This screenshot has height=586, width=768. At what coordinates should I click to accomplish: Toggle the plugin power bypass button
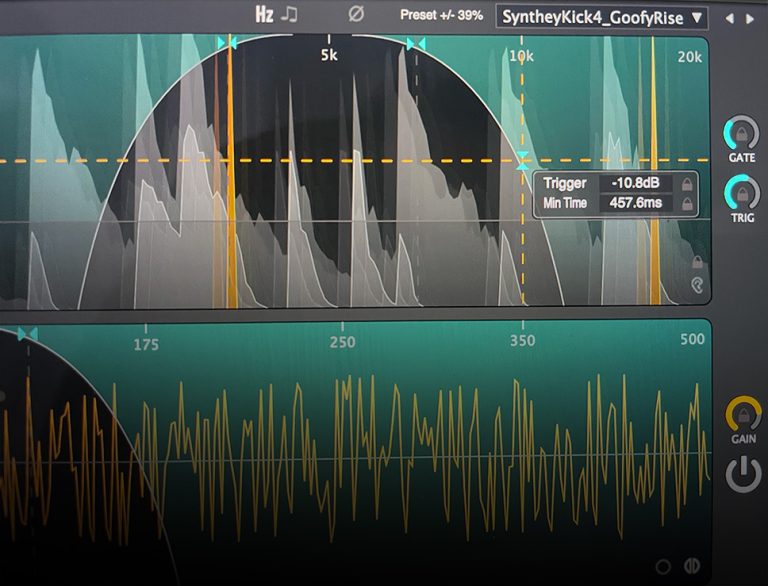[743, 474]
